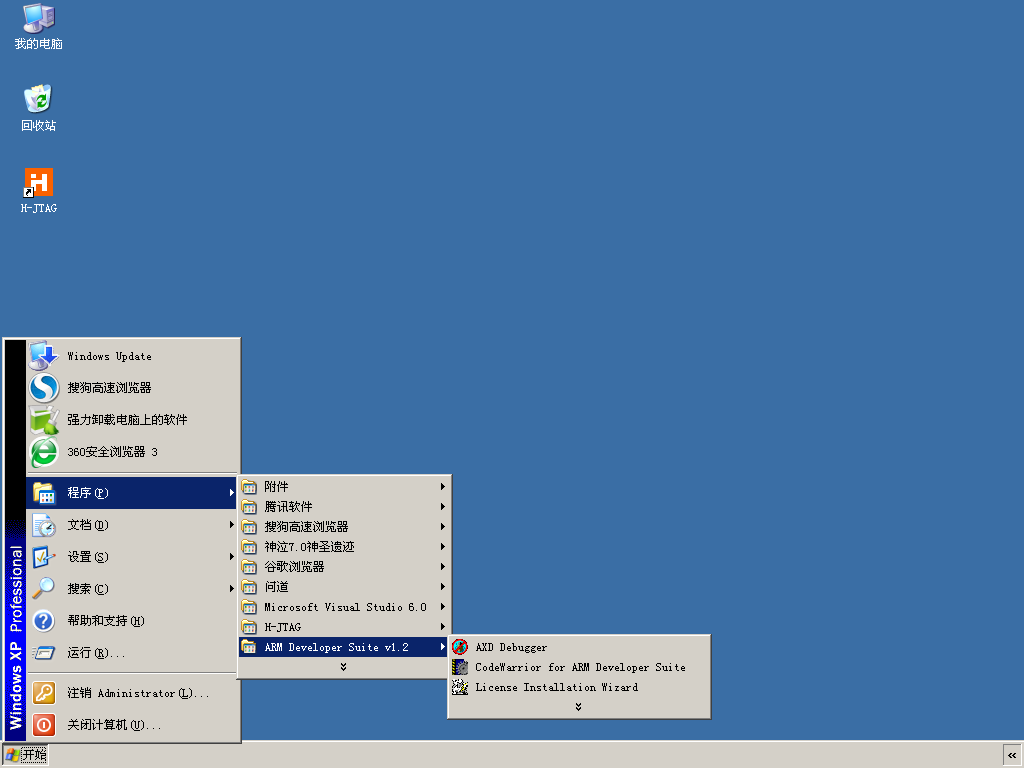Viewport: 1024px width, 768px height.
Task: Click the 附件 folder icon
Action: tap(249, 487)
